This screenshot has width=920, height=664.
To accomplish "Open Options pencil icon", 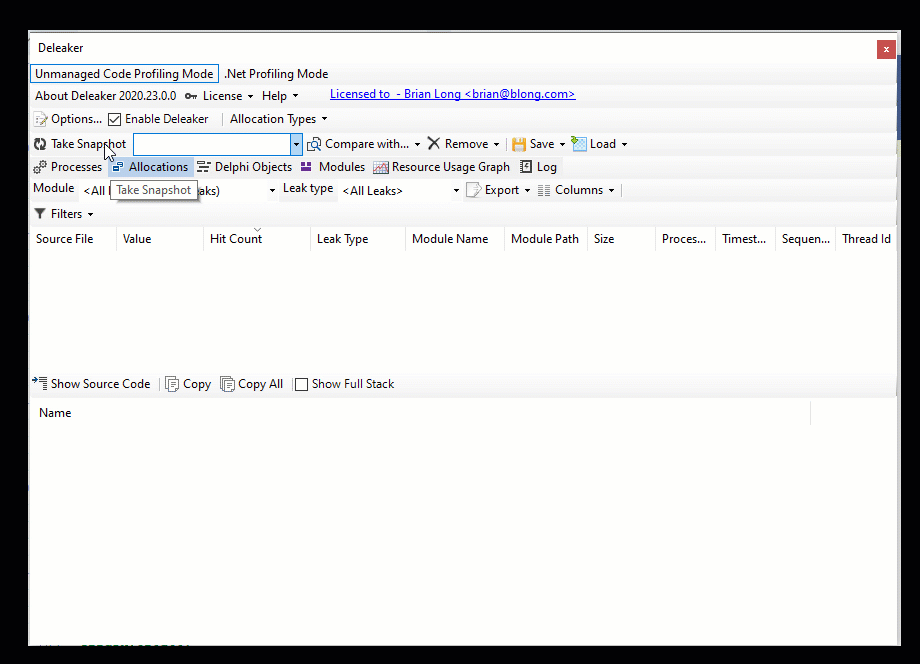I will coord(40,120).
